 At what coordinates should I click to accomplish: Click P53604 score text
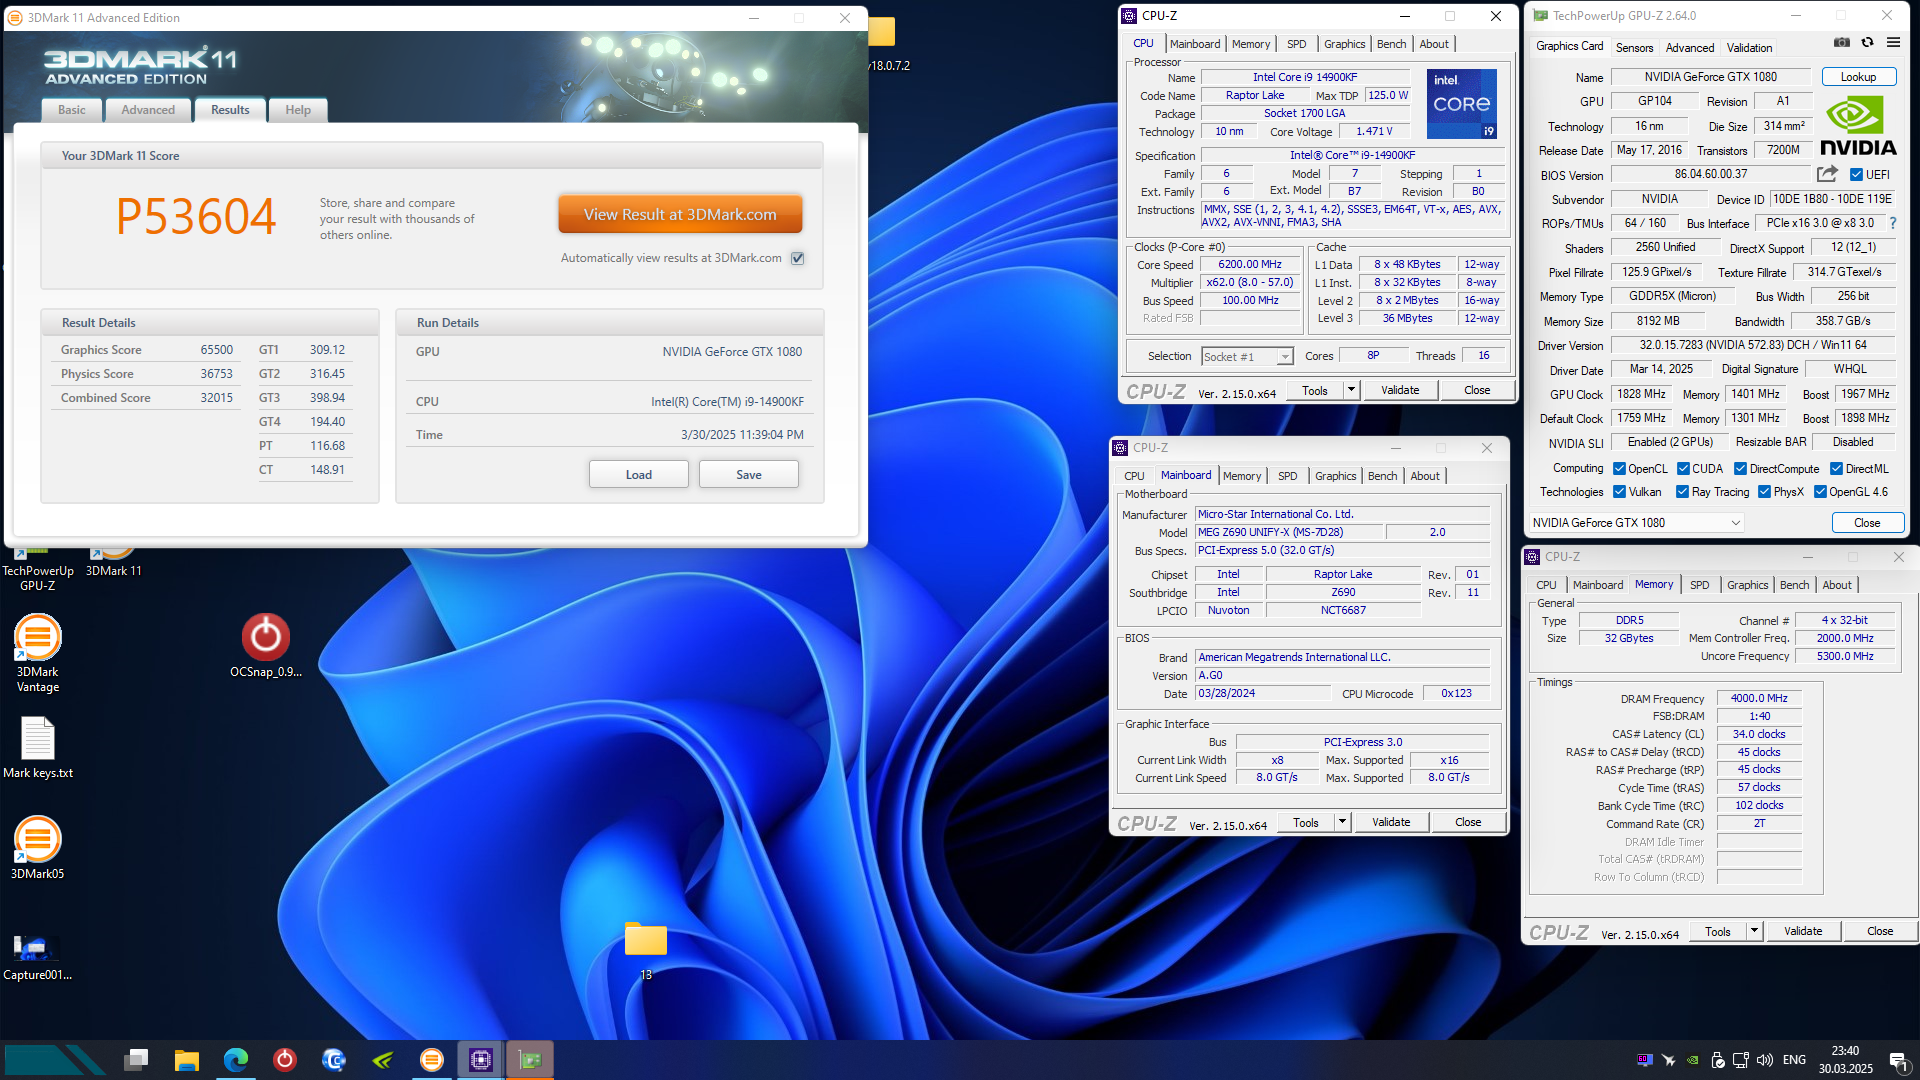pyautogui.click(x=196, y=217)
